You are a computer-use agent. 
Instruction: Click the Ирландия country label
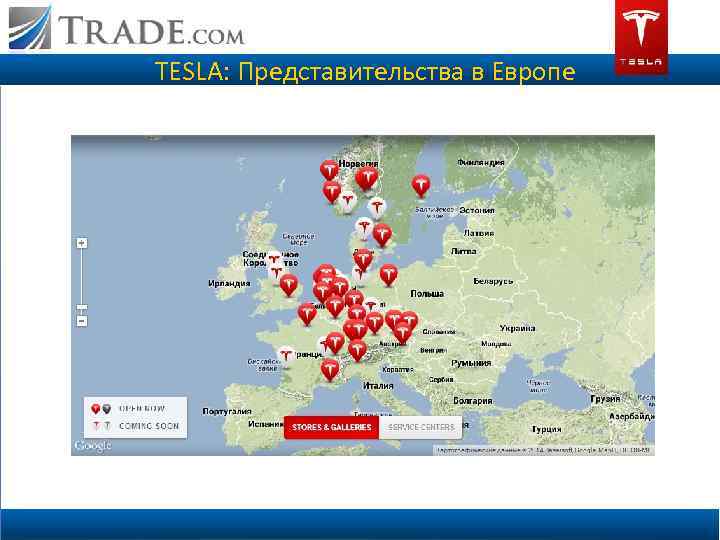(x=229, y=283)
